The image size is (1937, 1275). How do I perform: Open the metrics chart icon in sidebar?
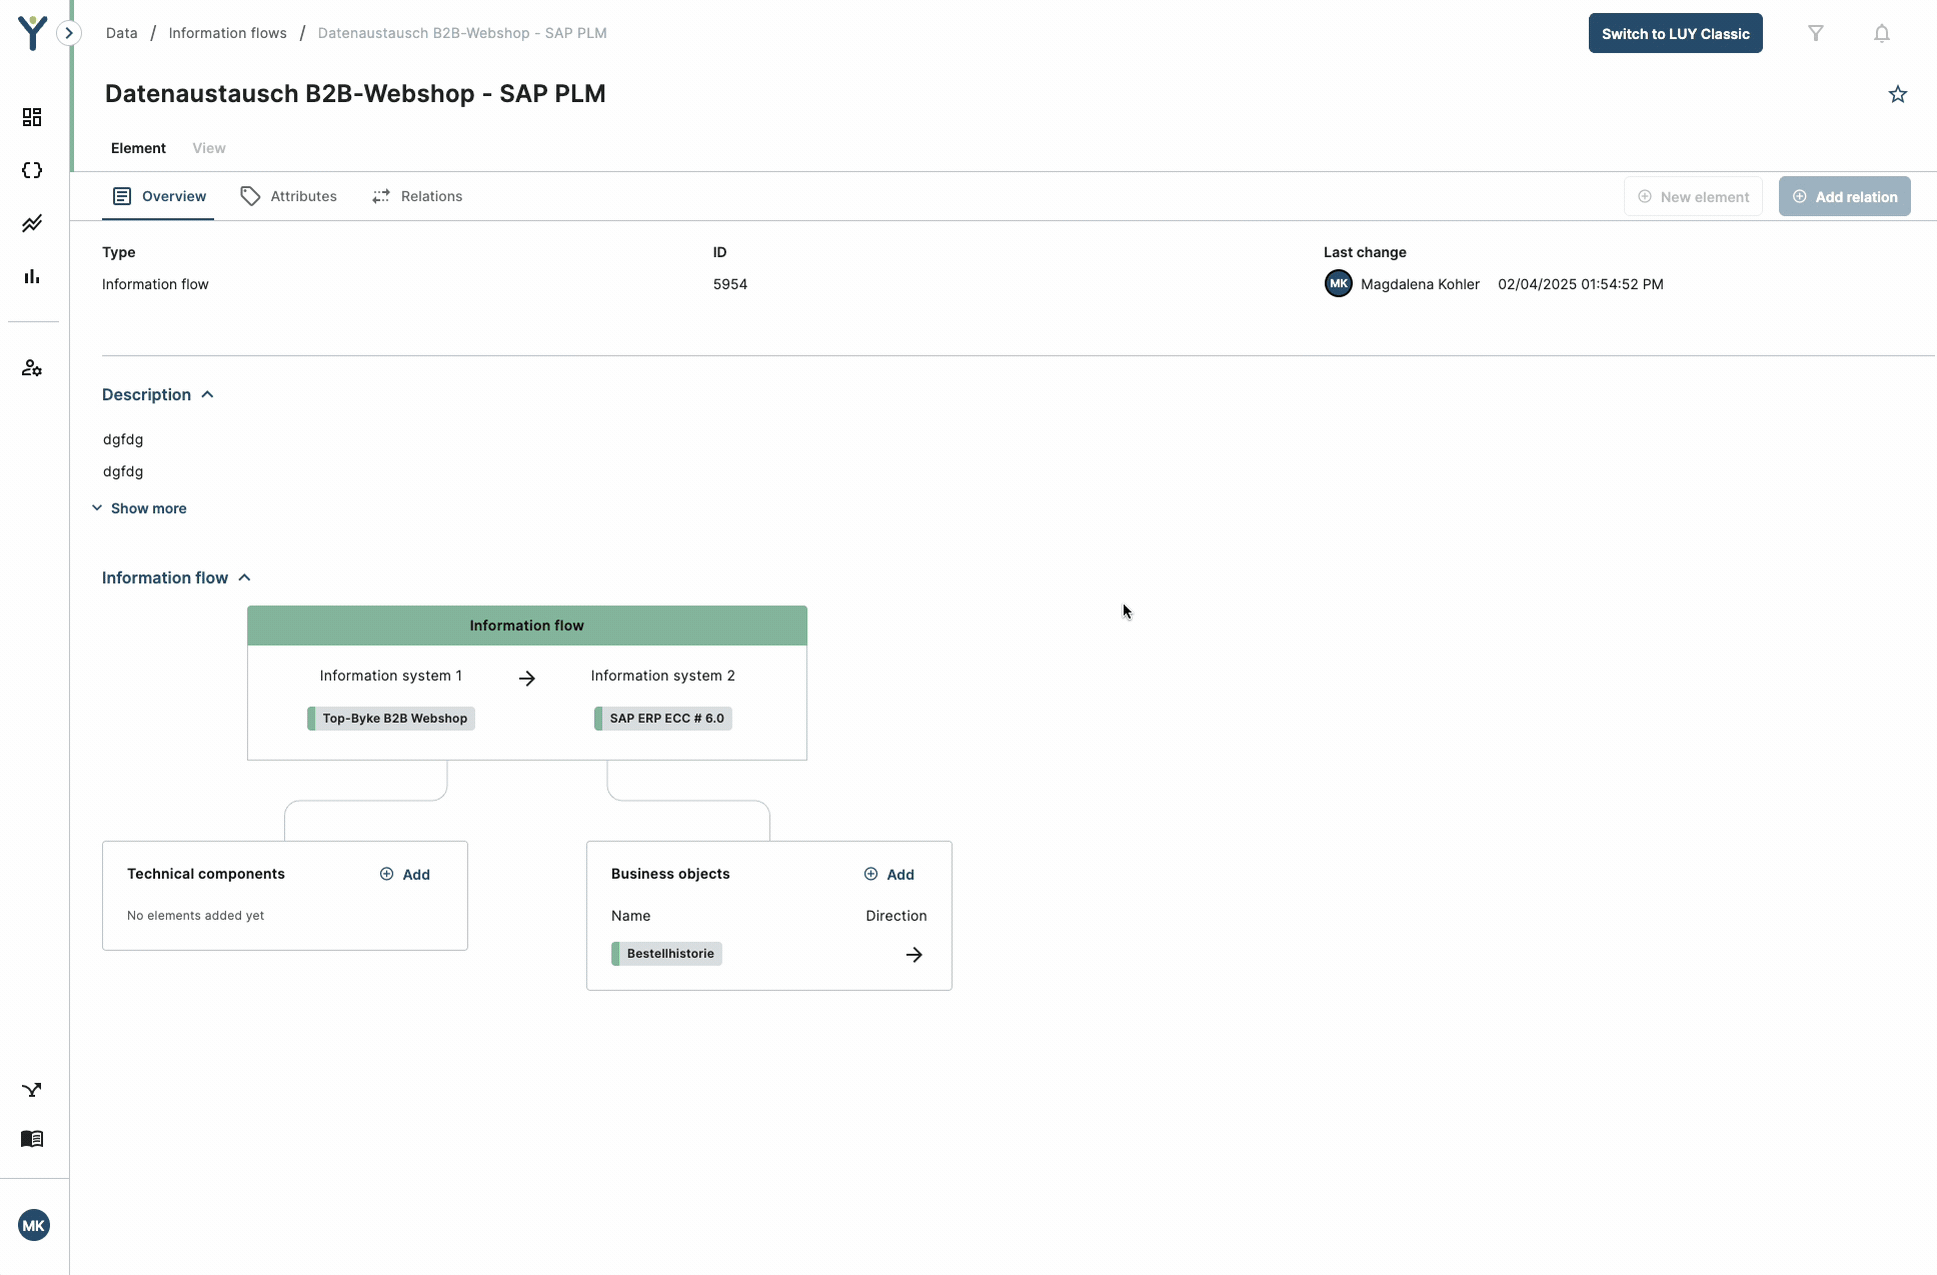click(32, 223)
